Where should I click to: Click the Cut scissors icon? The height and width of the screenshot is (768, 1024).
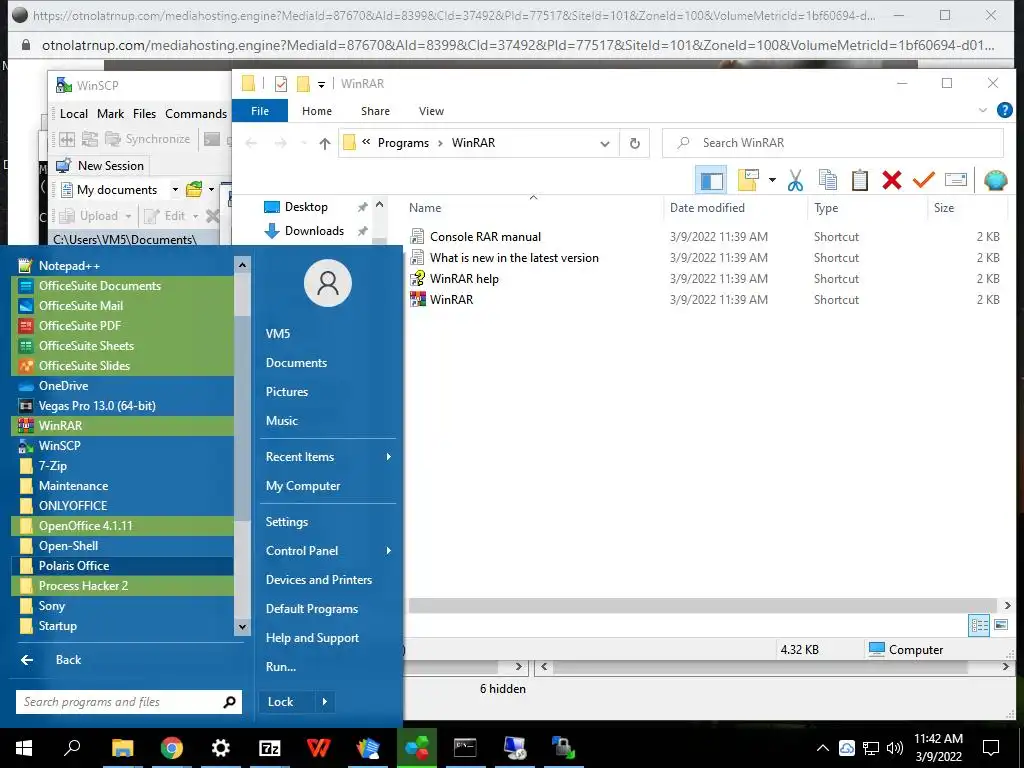(795, 180)
